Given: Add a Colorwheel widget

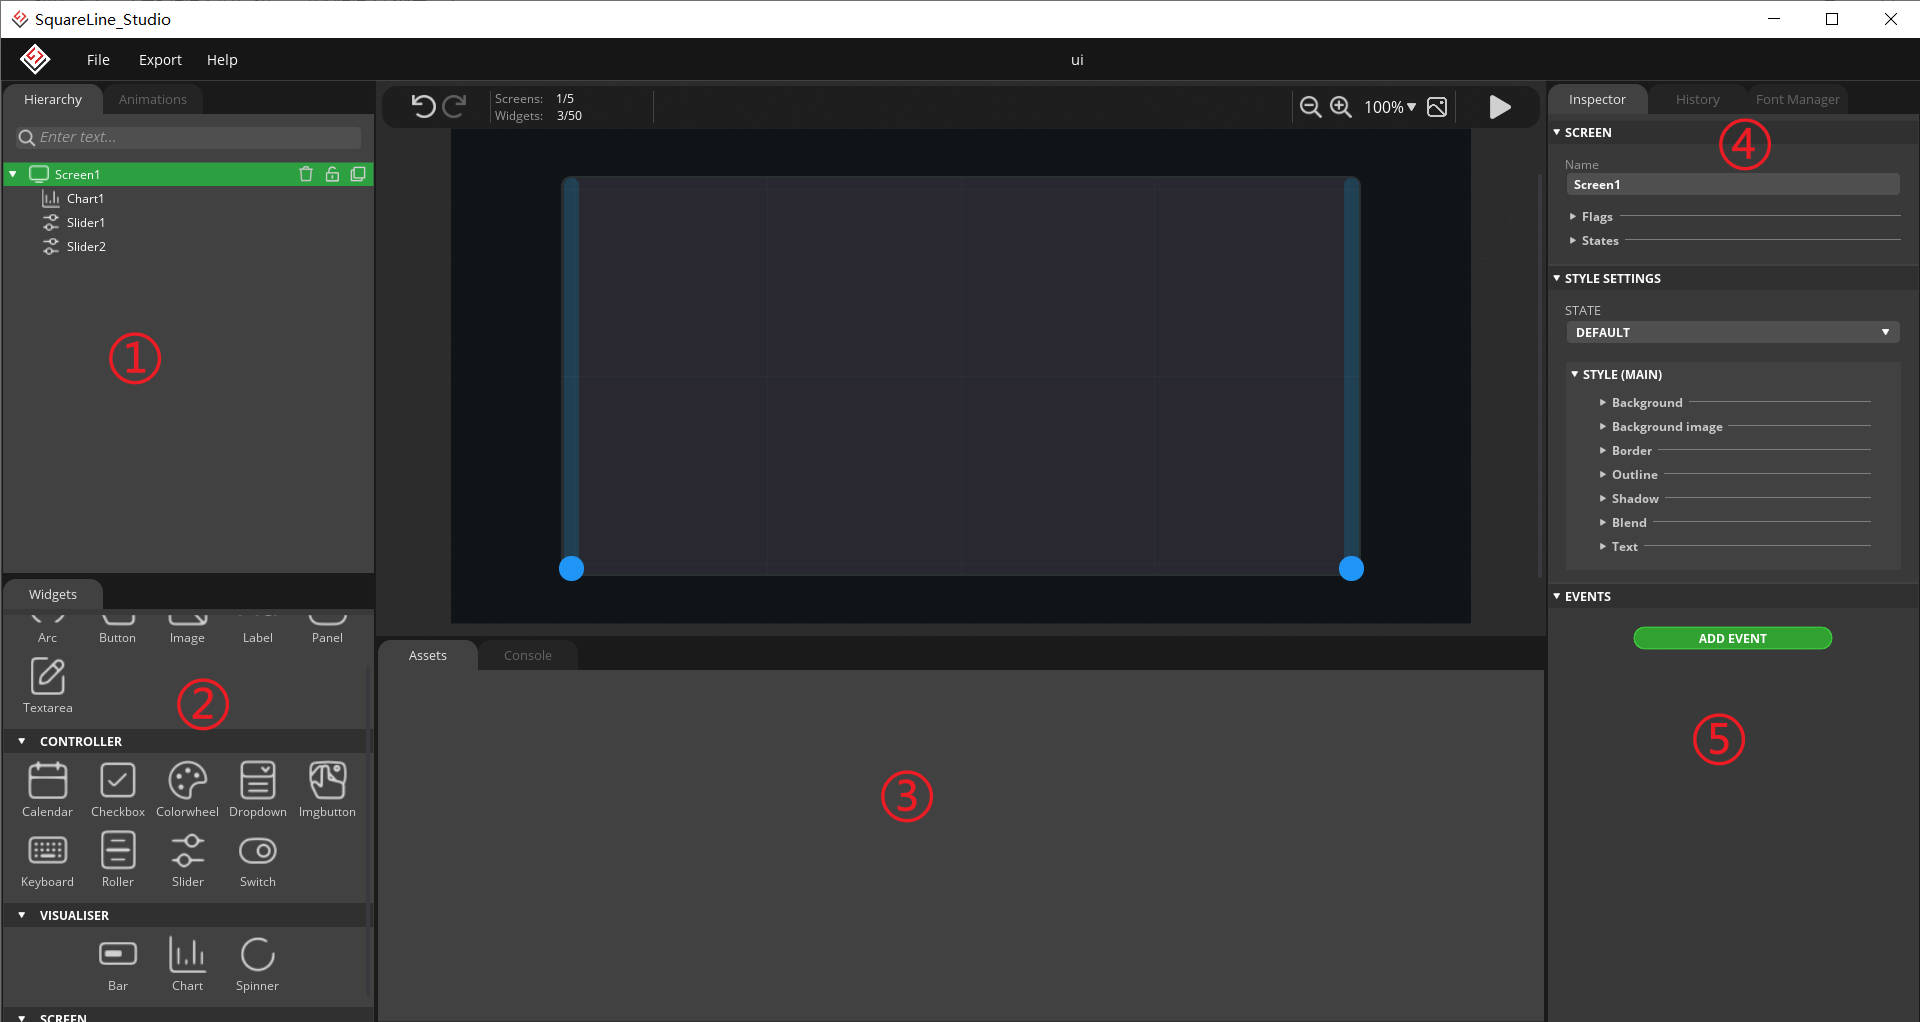Looking at the screenshot, I should pyautogui.click(x=187, y=790).
